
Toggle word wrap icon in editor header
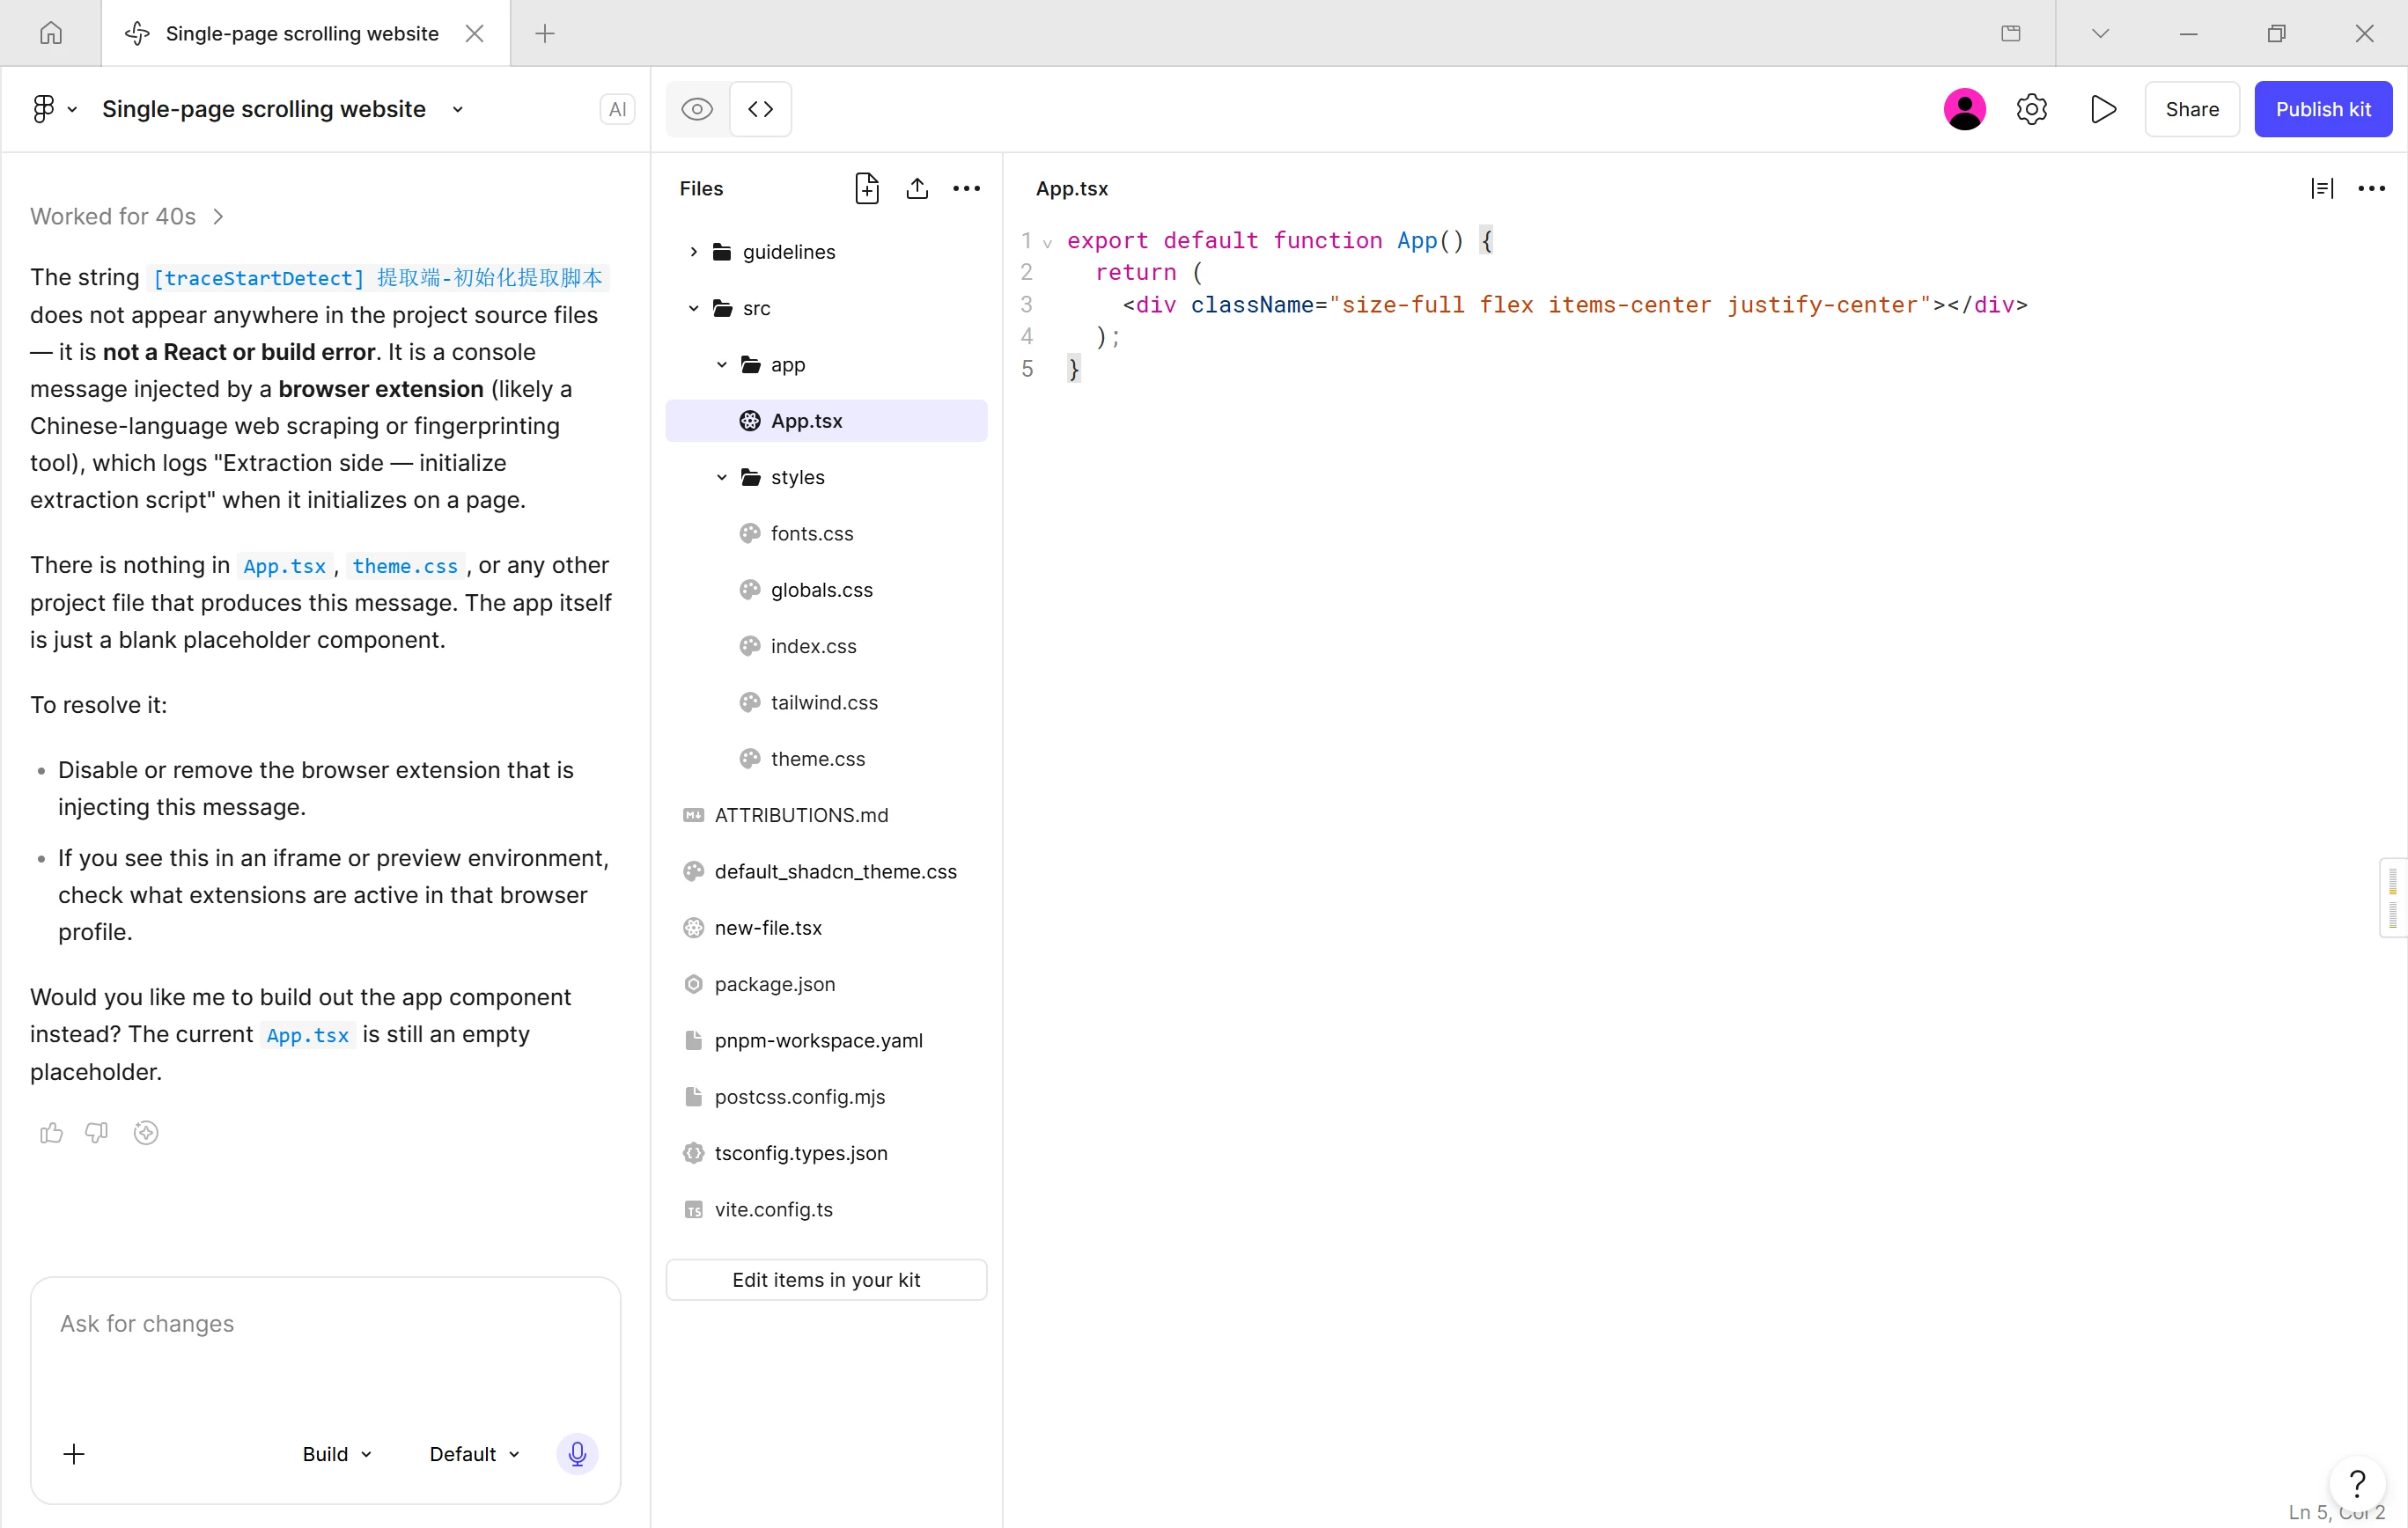point(2322,188)
